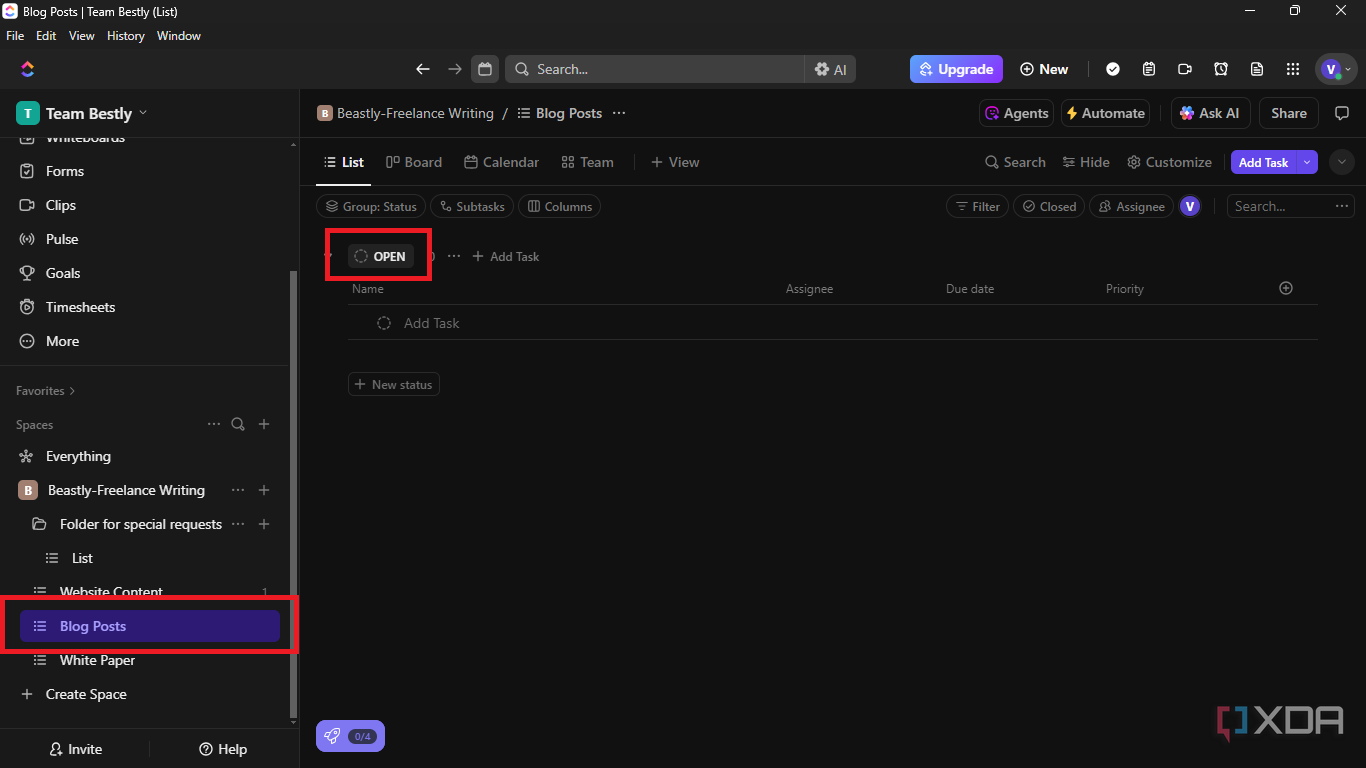This screenshot has width=1366, height=768.
Task: Click Invite at sidebar bottom
Action: (76, 749)
